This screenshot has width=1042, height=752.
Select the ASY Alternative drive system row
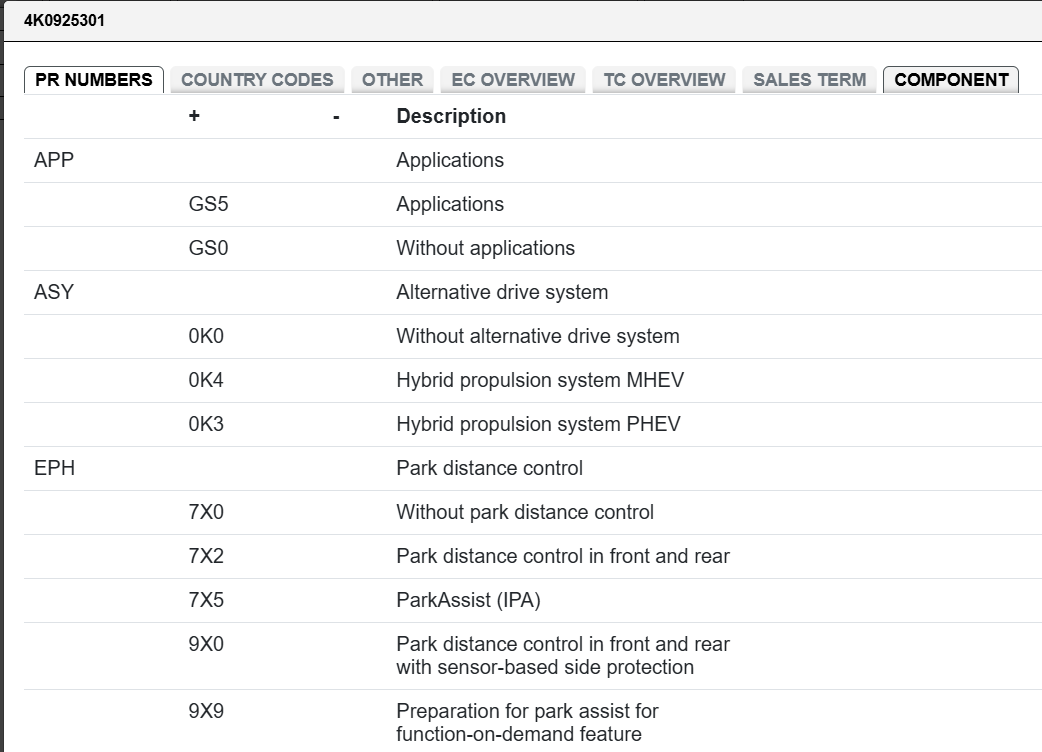[533, 292]
